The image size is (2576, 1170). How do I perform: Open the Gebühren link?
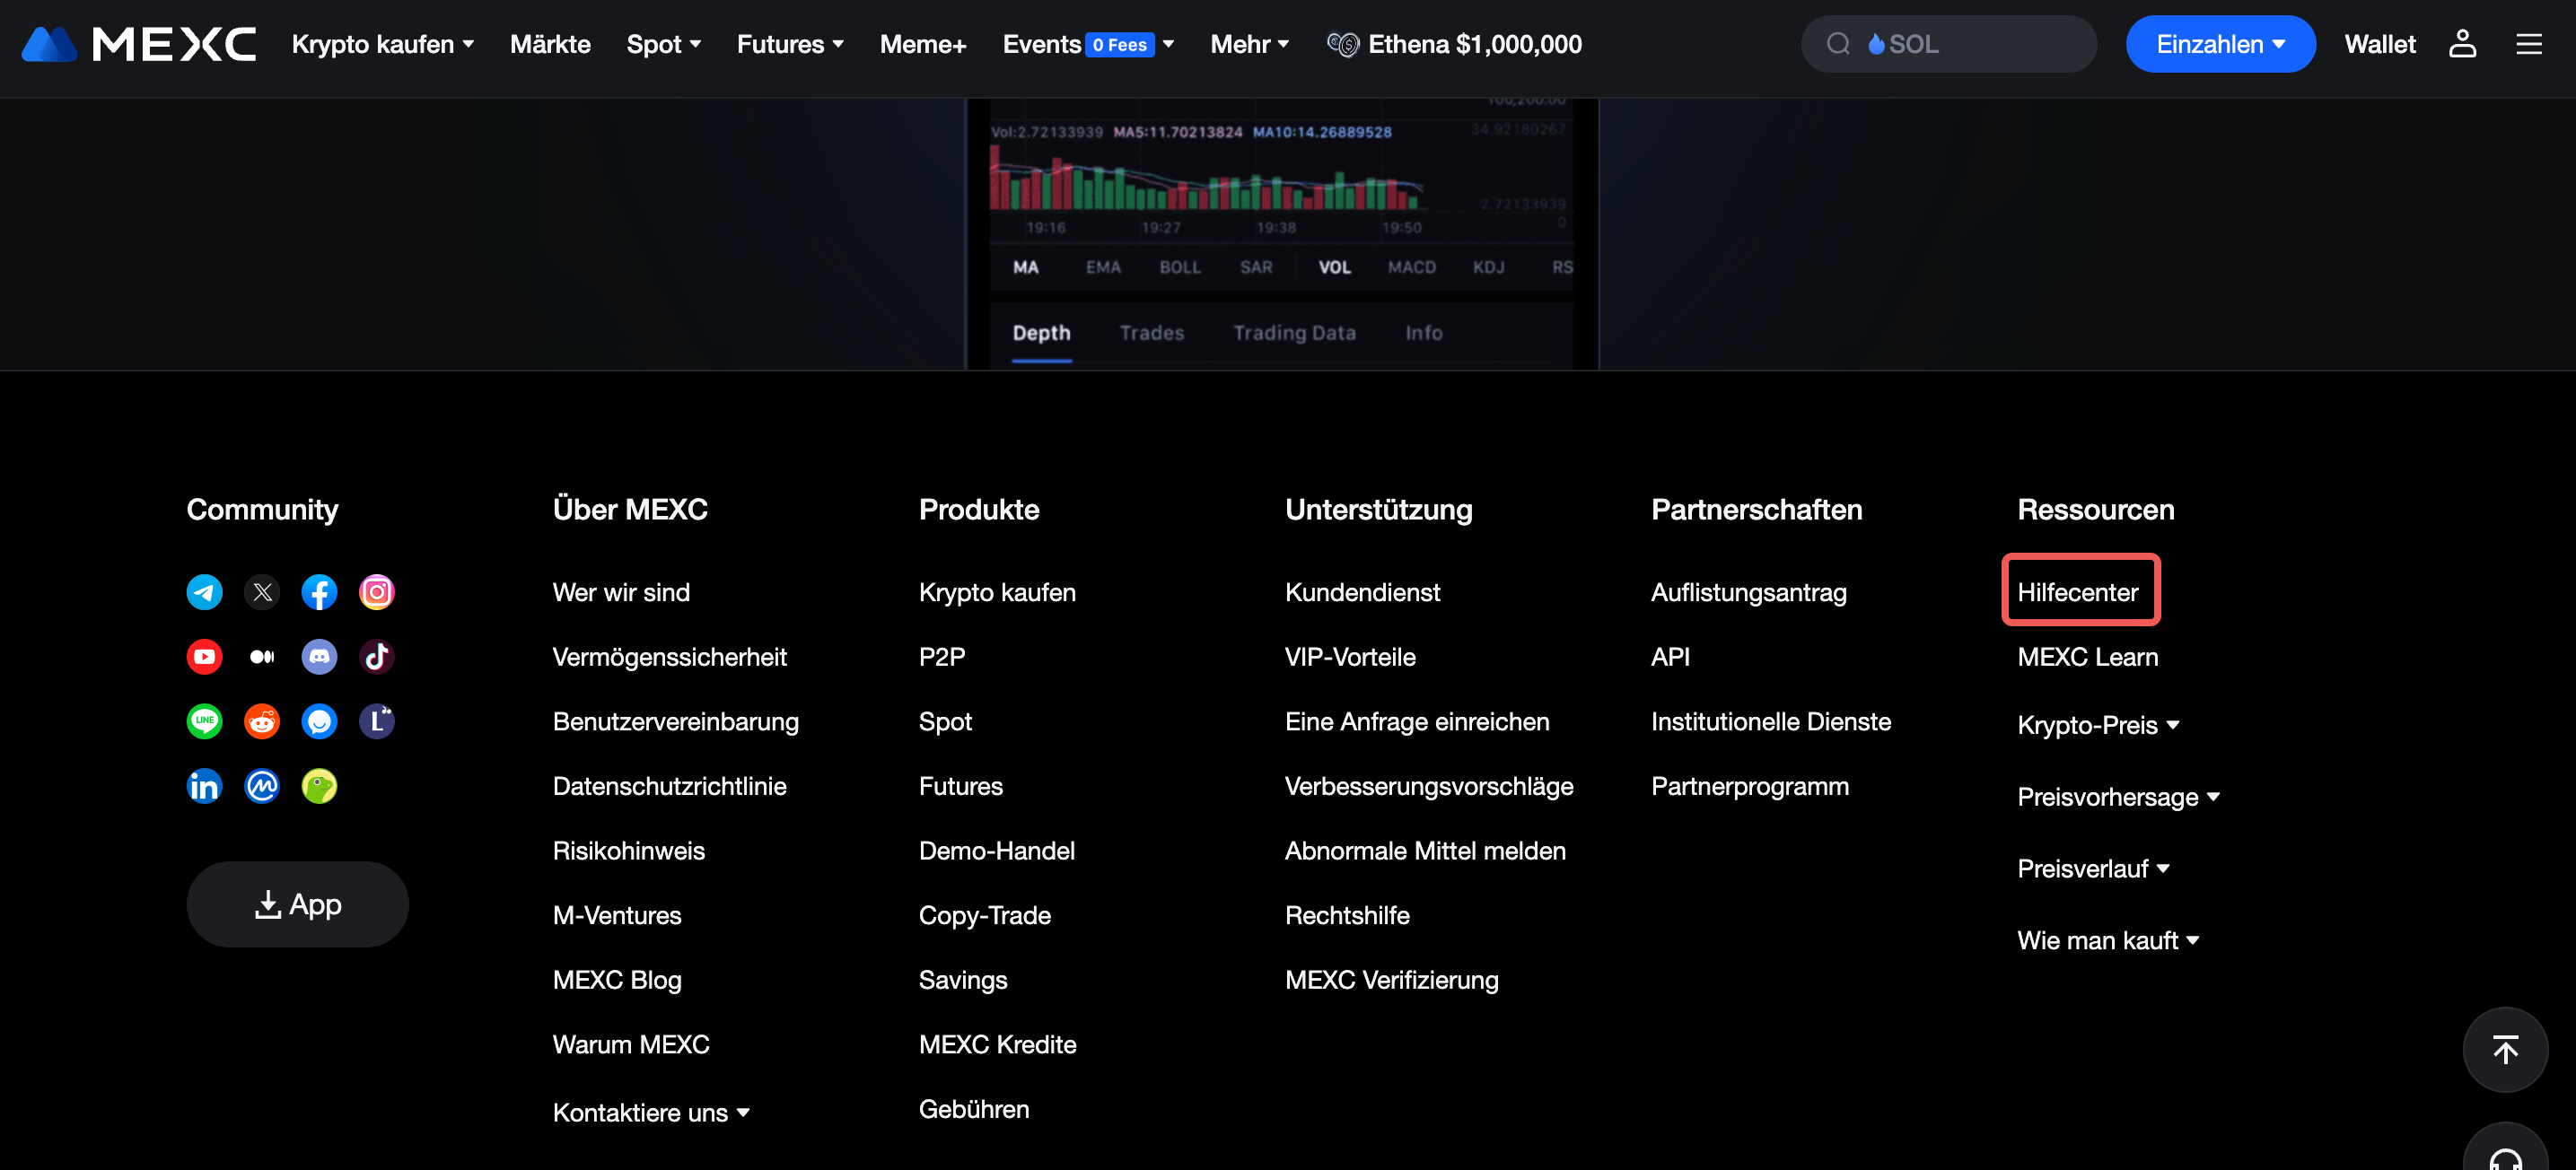click(x=974, y=1109)
